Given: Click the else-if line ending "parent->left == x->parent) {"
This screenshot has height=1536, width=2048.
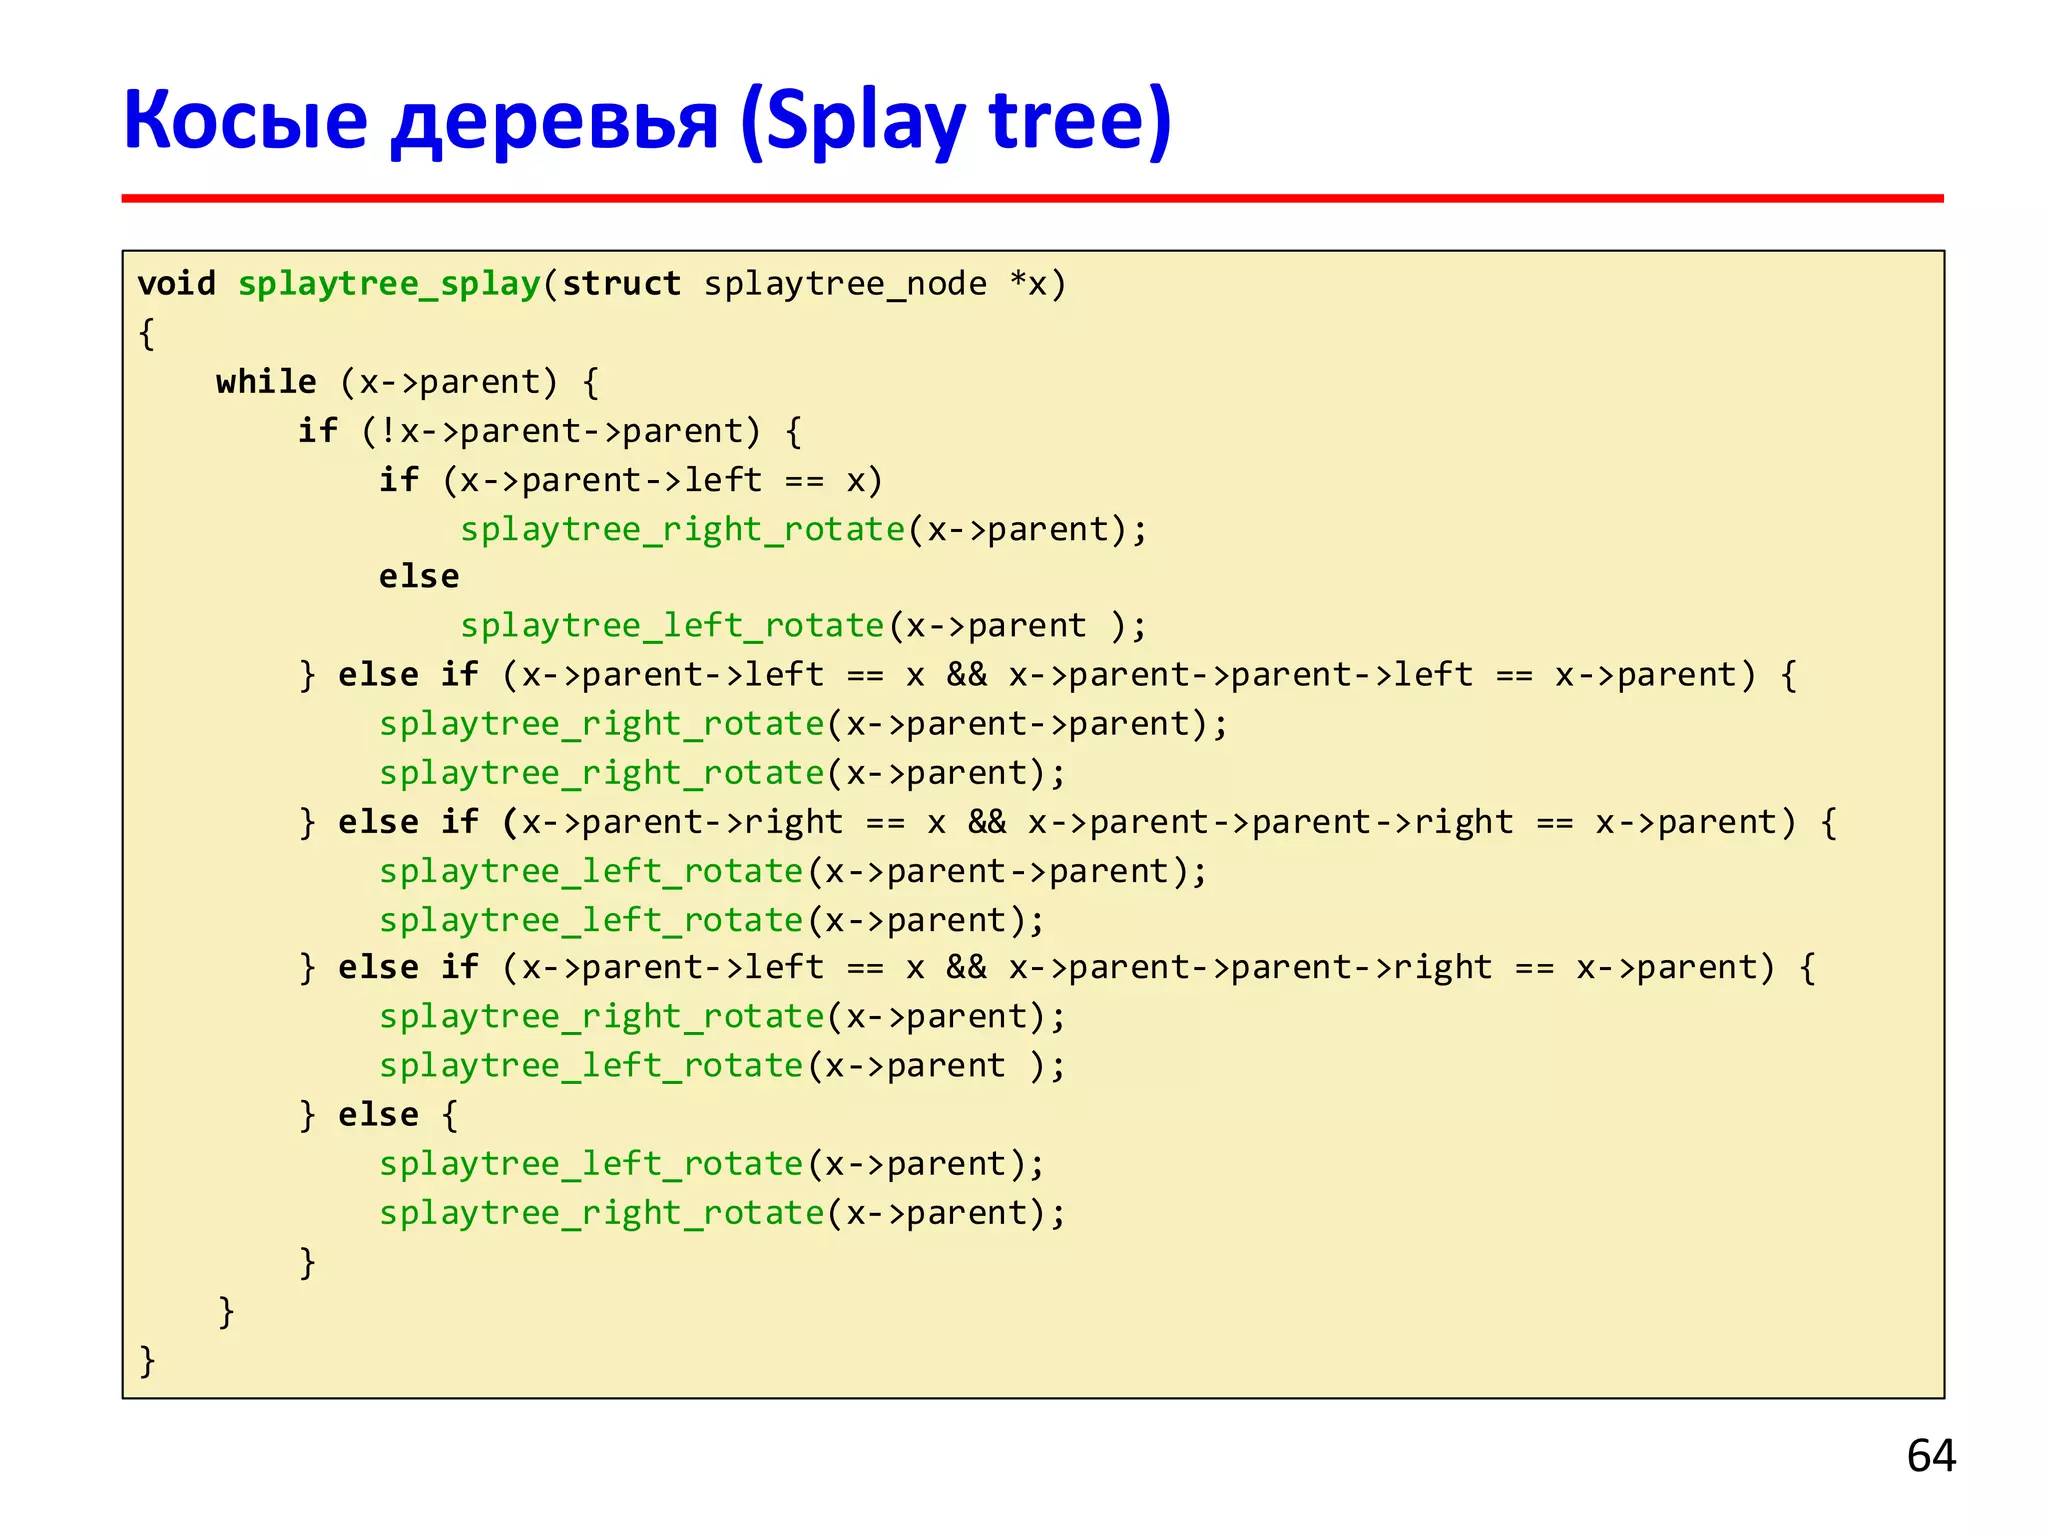Looking at the screenshot, I should tap(1048, 675).
